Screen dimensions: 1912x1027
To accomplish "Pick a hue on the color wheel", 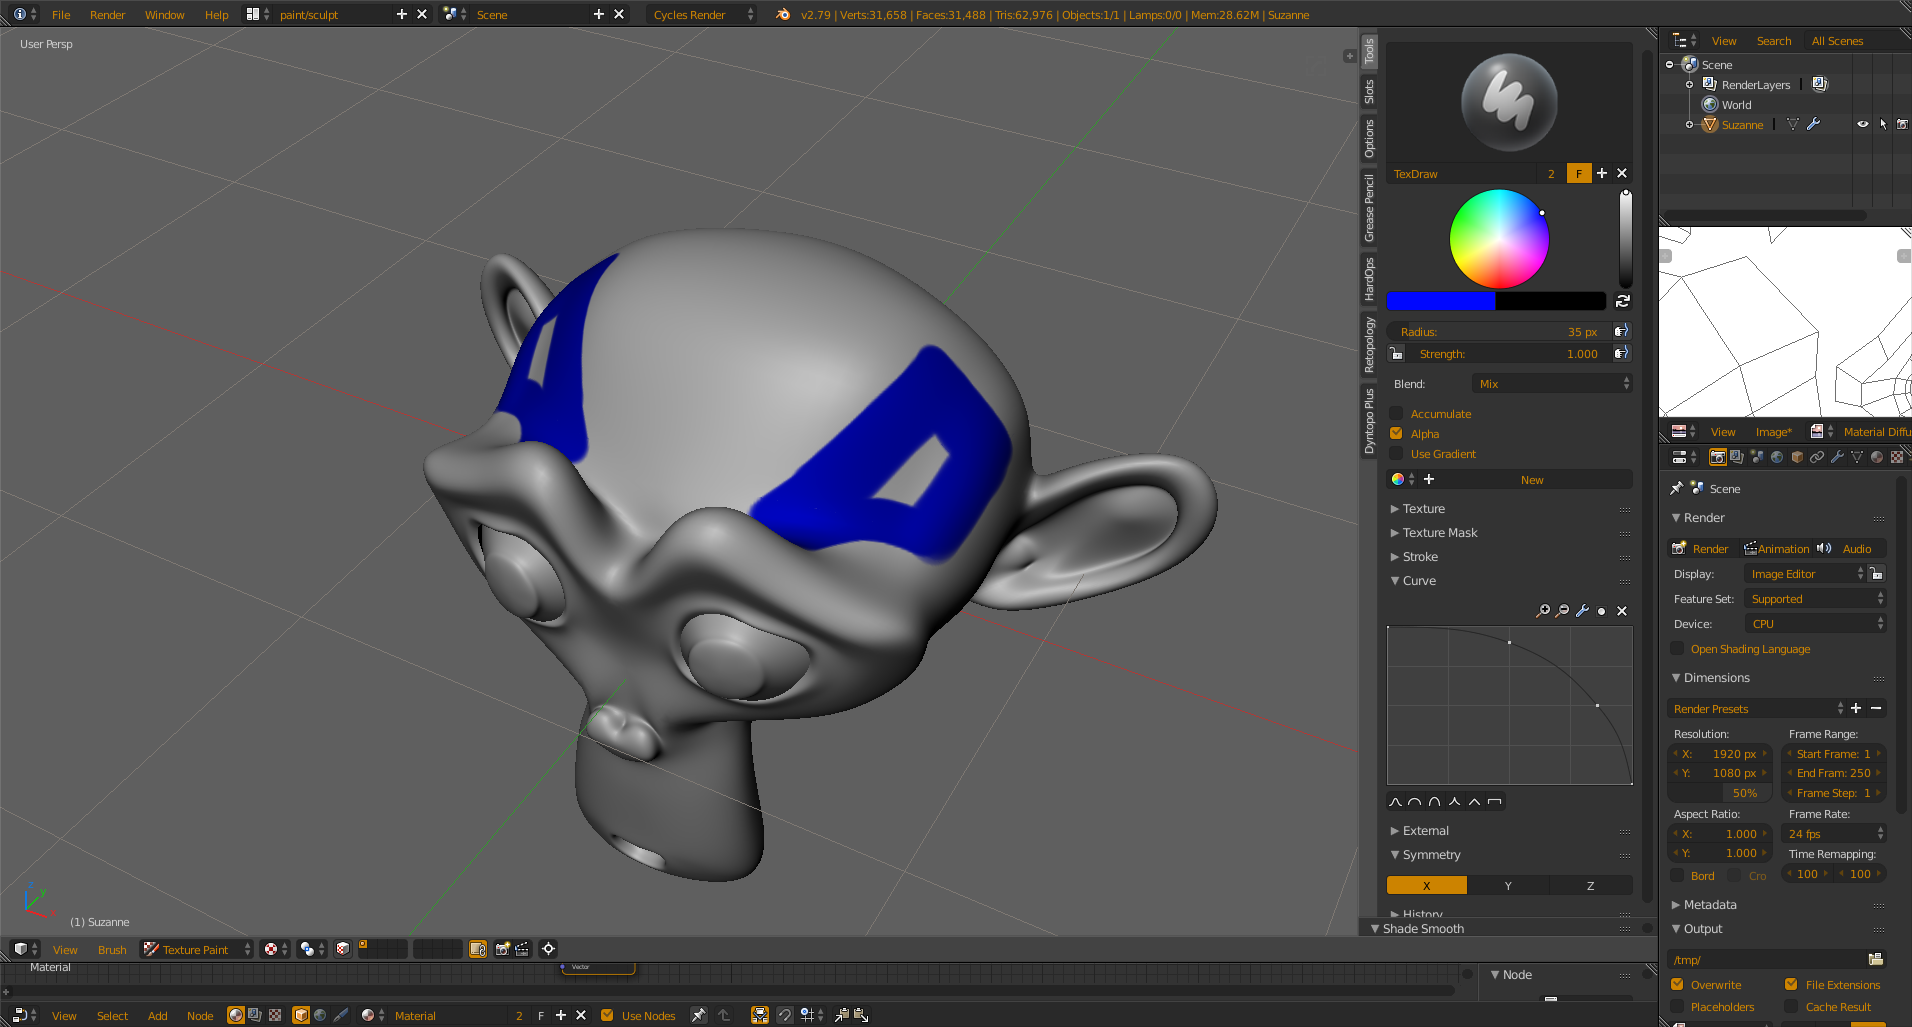I will pos(1499,239).
